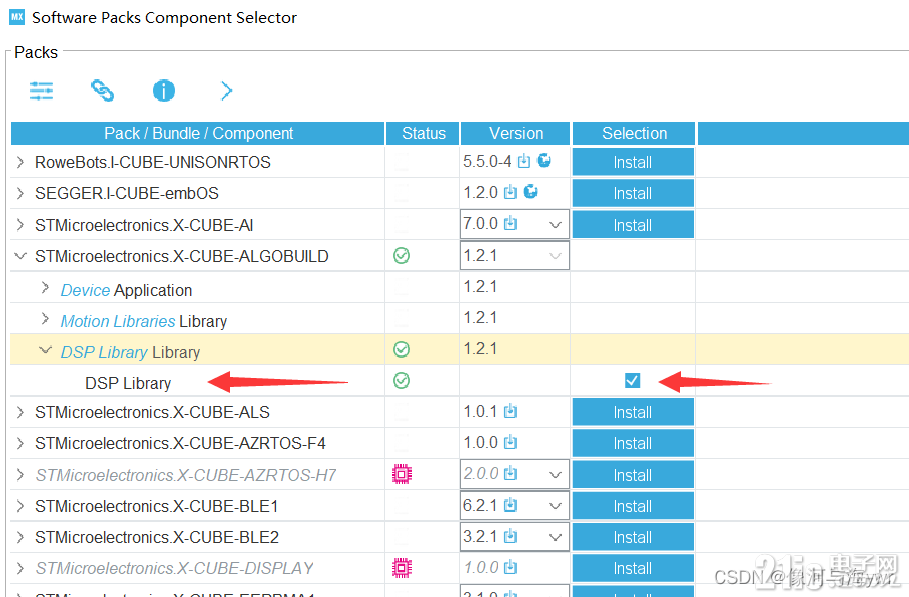Click the chain link icon in Packs toolbar
909x597 pixels.
(103, 91)
